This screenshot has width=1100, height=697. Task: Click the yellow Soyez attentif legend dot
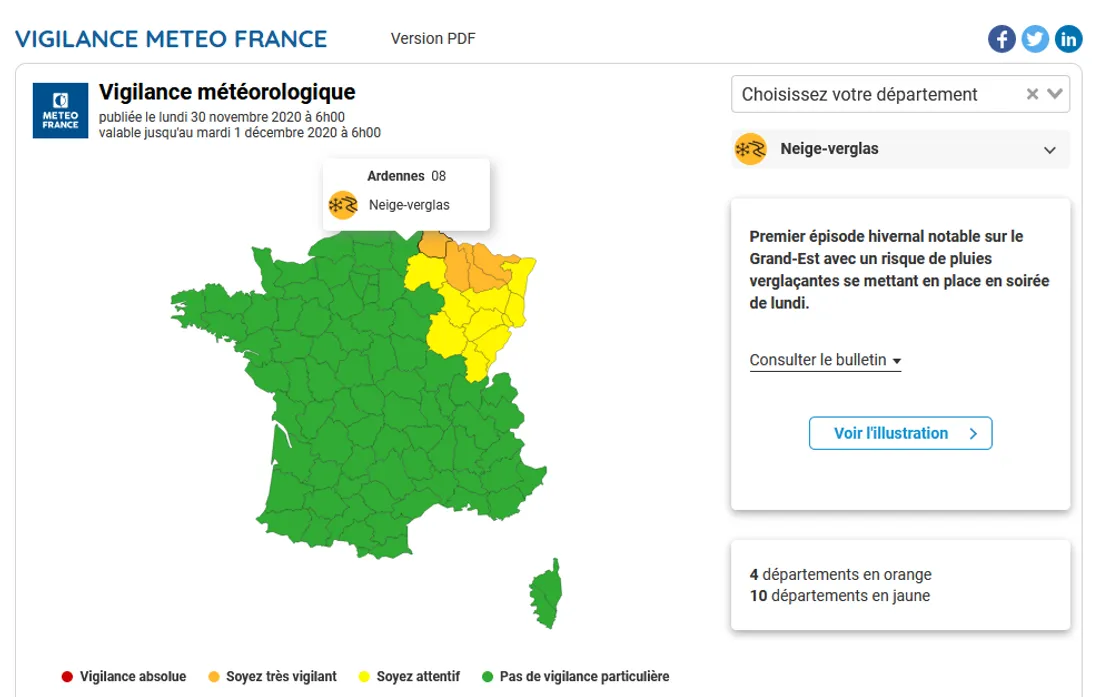pyautogui.click(x=362, y=676)
